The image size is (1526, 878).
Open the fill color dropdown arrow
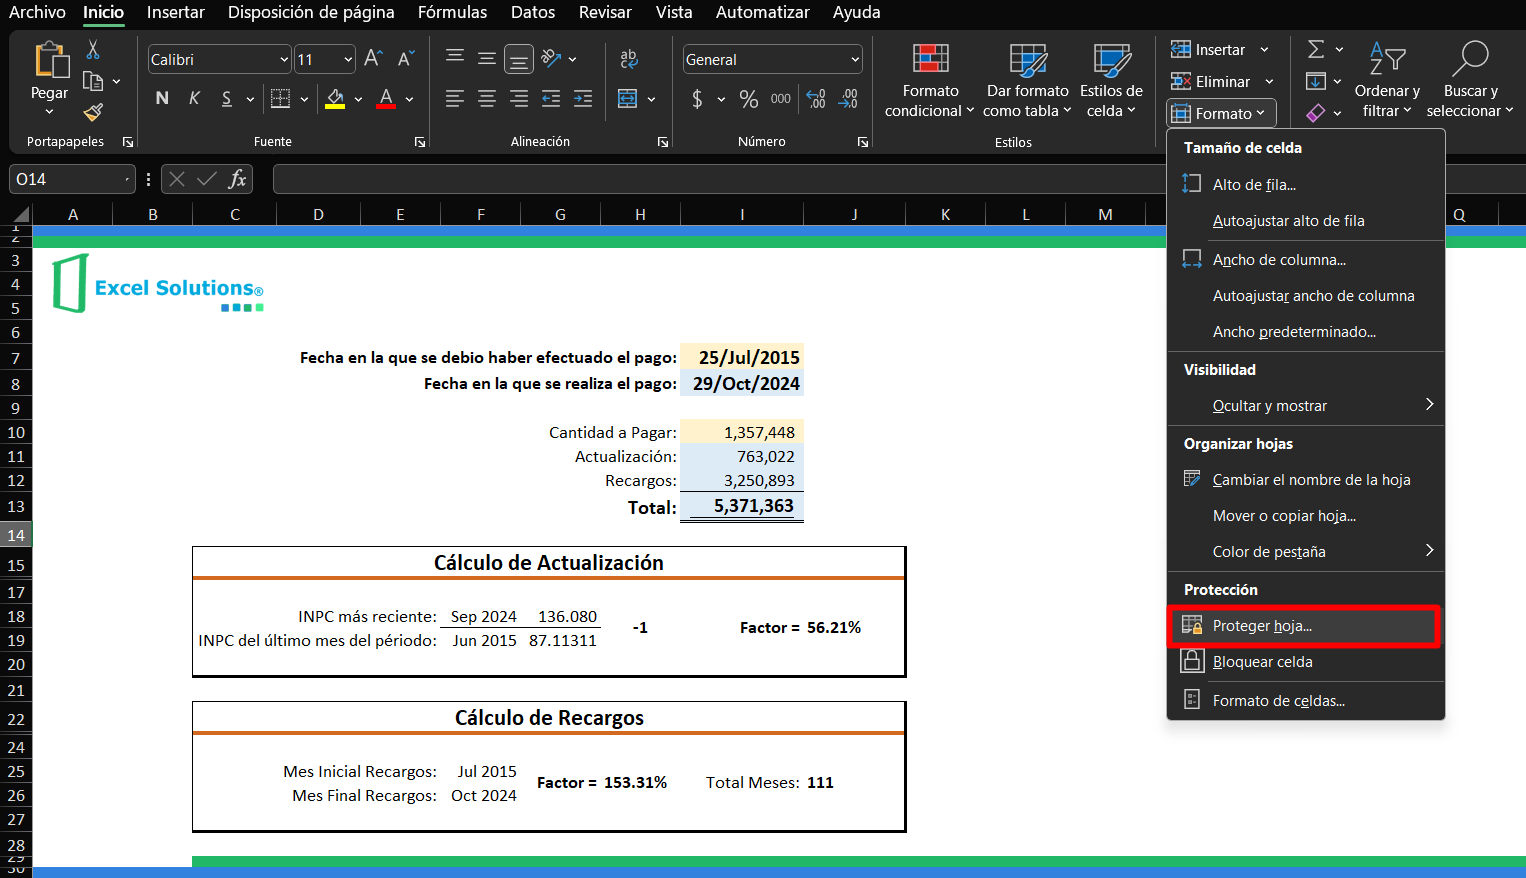click(358, 99)
